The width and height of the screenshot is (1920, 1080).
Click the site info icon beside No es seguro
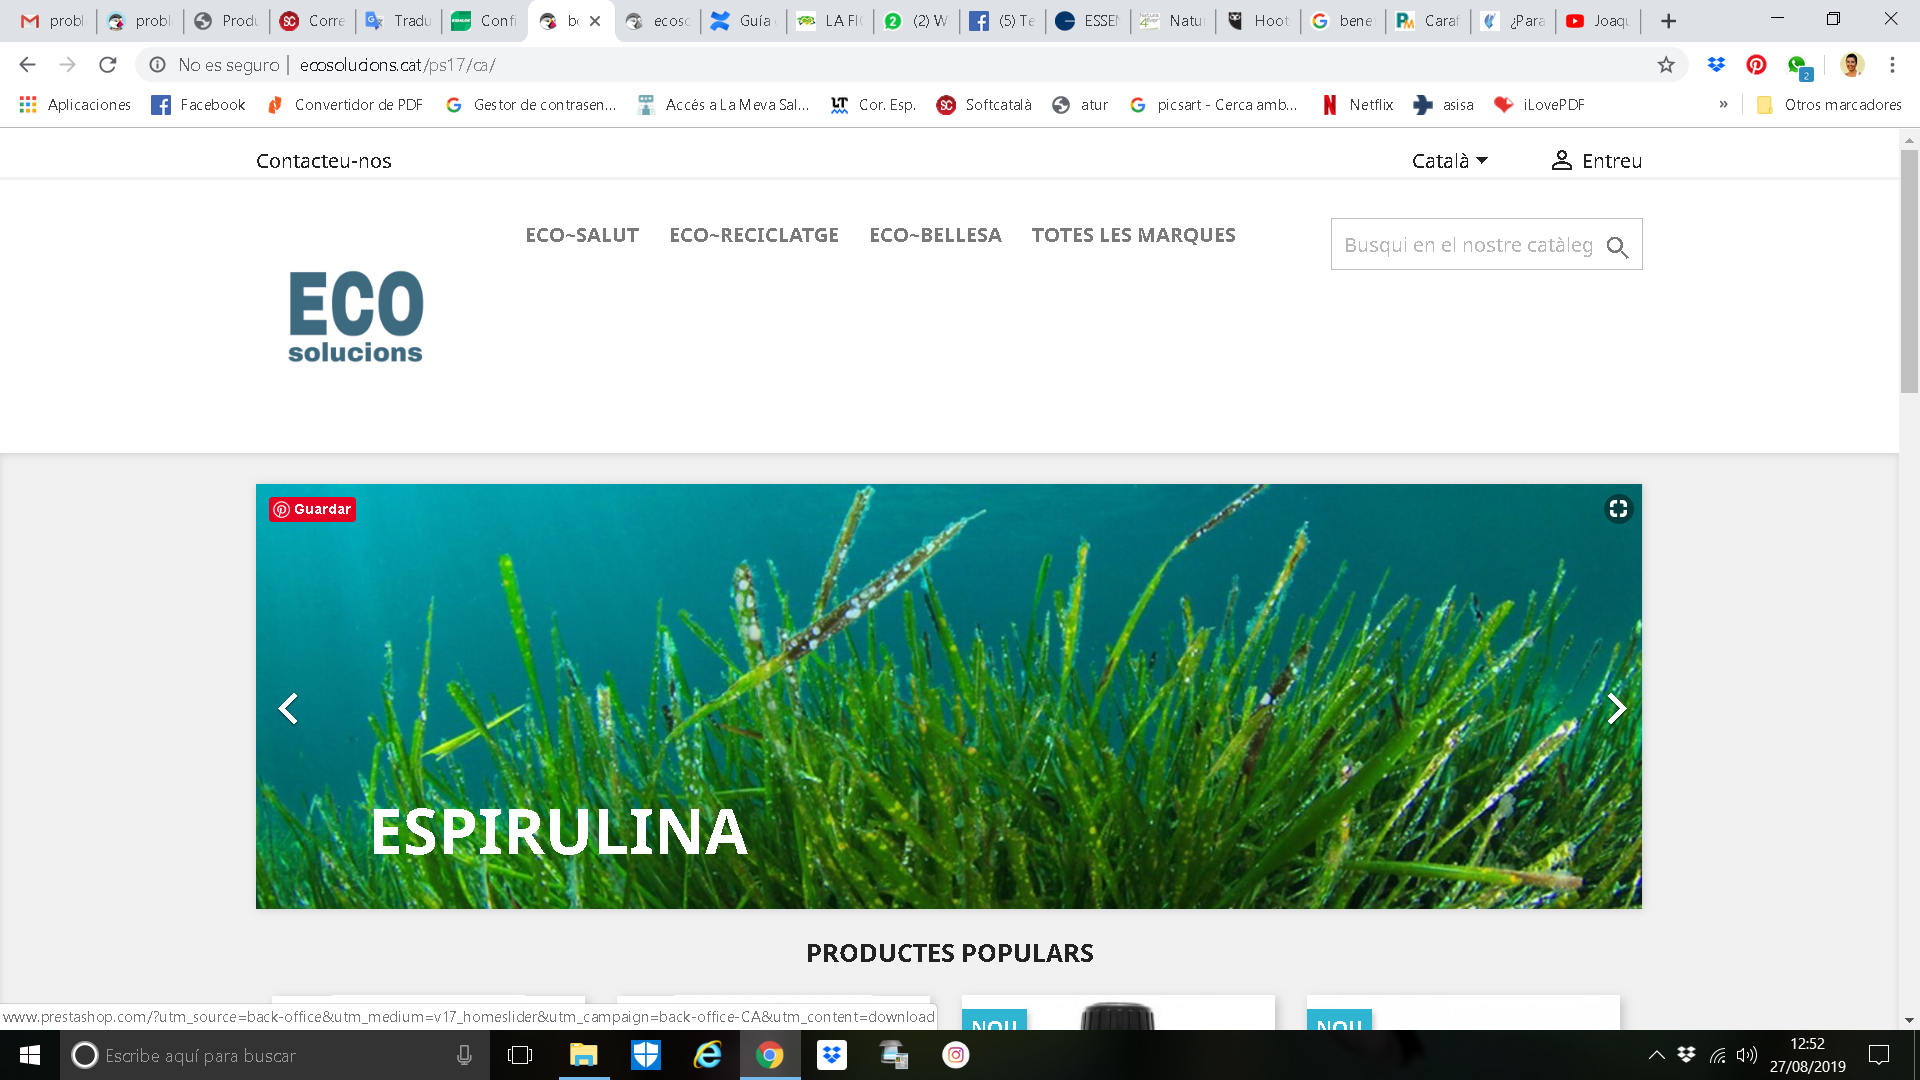(157, 65)
